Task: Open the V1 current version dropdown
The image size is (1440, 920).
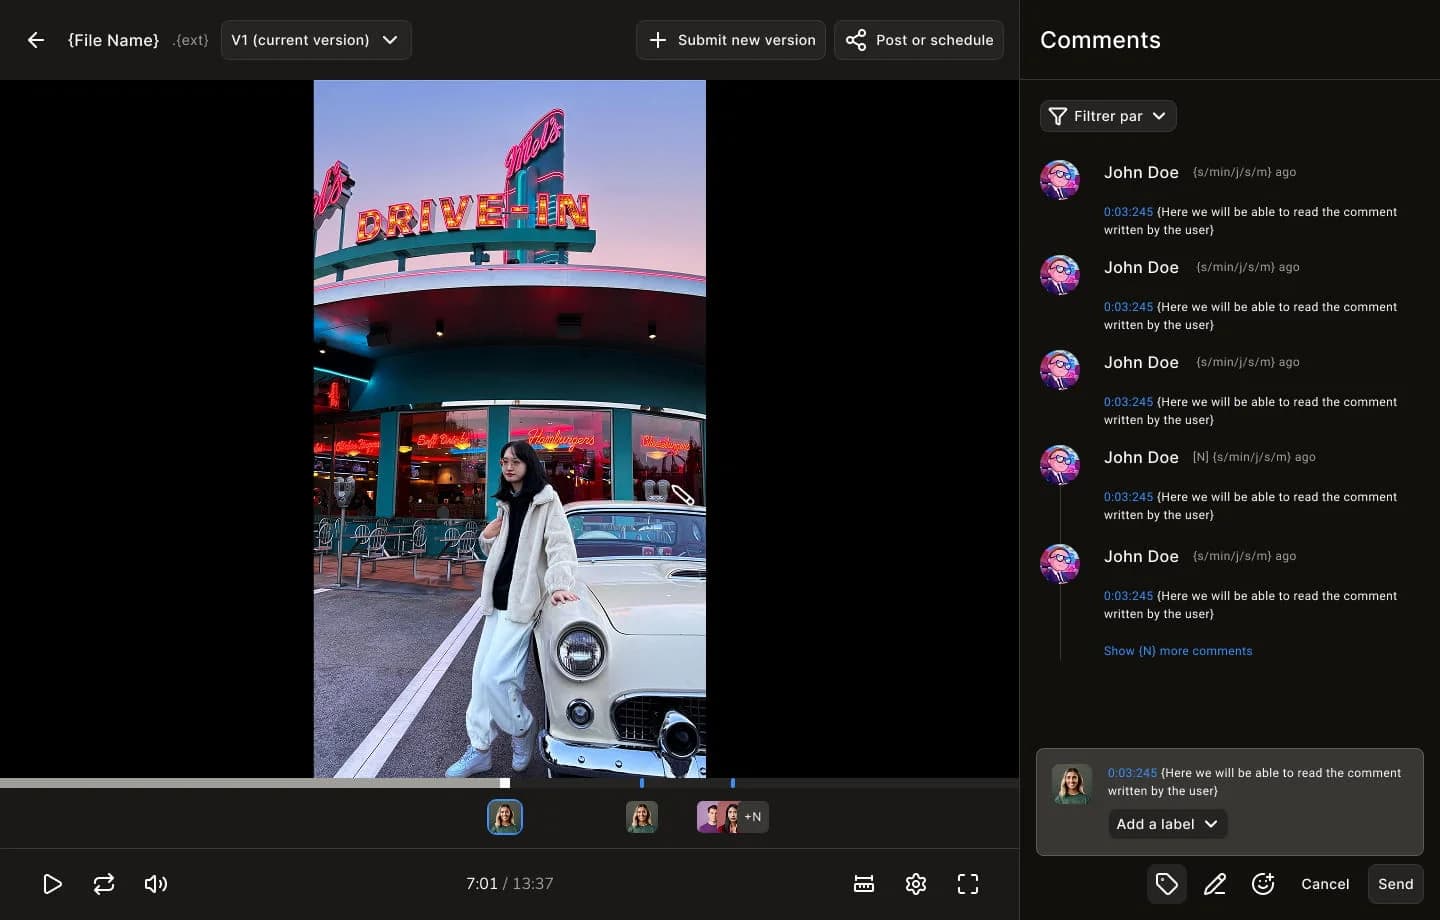Action: click(x=316, y=40)
